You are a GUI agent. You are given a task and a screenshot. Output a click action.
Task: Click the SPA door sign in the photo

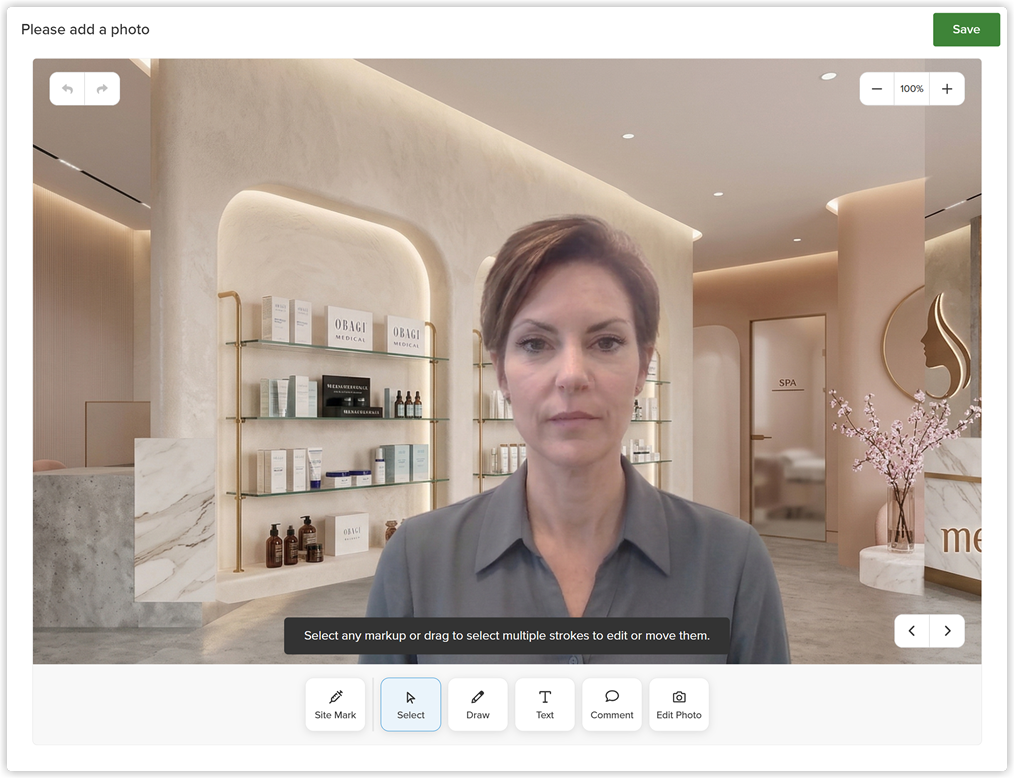pos(787,383)
